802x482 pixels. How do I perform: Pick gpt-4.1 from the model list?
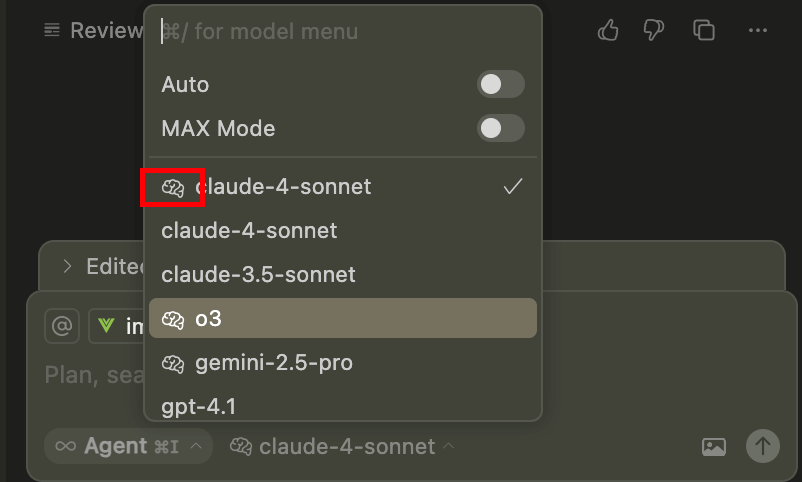(198, 406)
